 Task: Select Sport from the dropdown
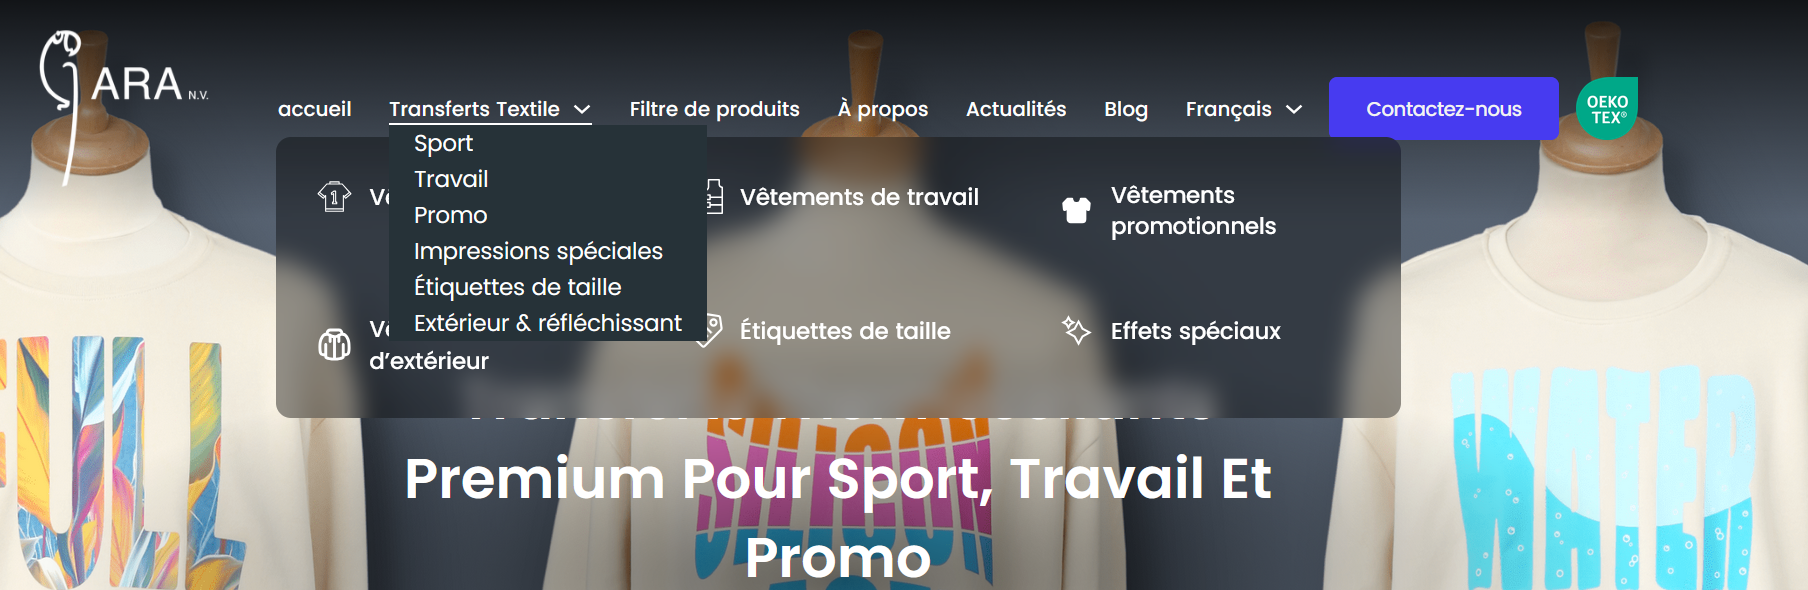[x=443, y=143]
